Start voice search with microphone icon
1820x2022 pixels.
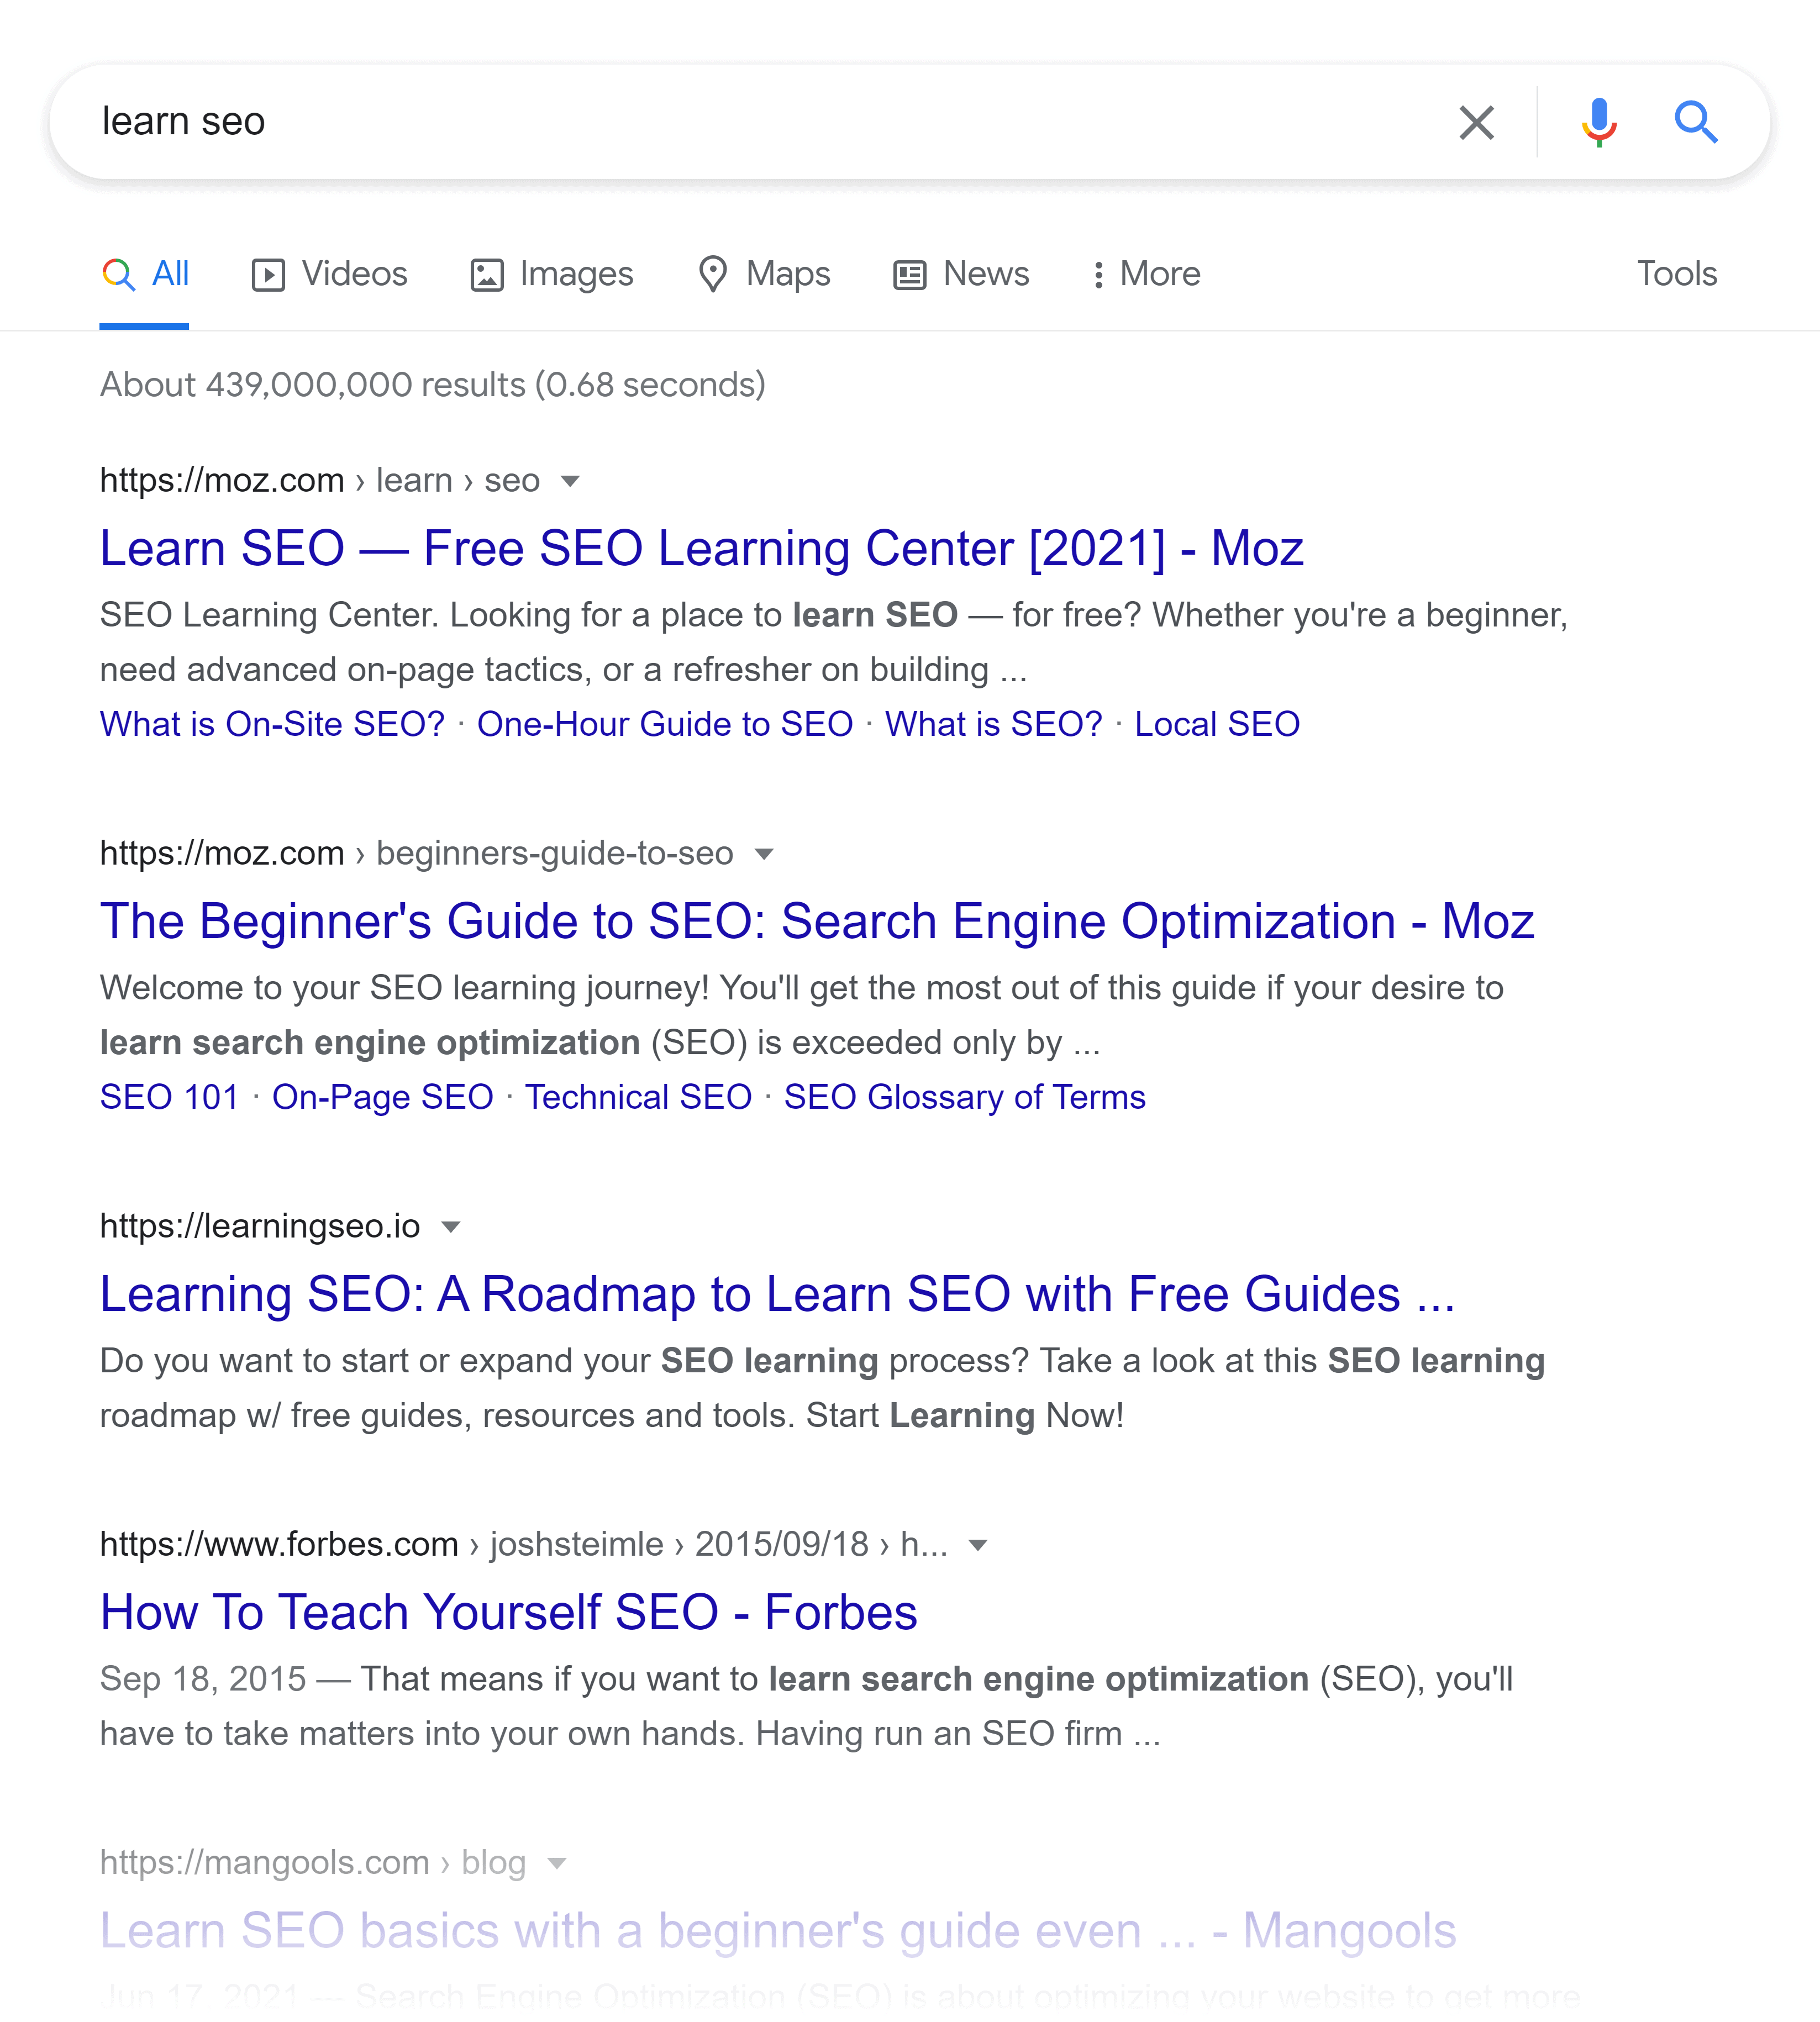pos(1599,122)
